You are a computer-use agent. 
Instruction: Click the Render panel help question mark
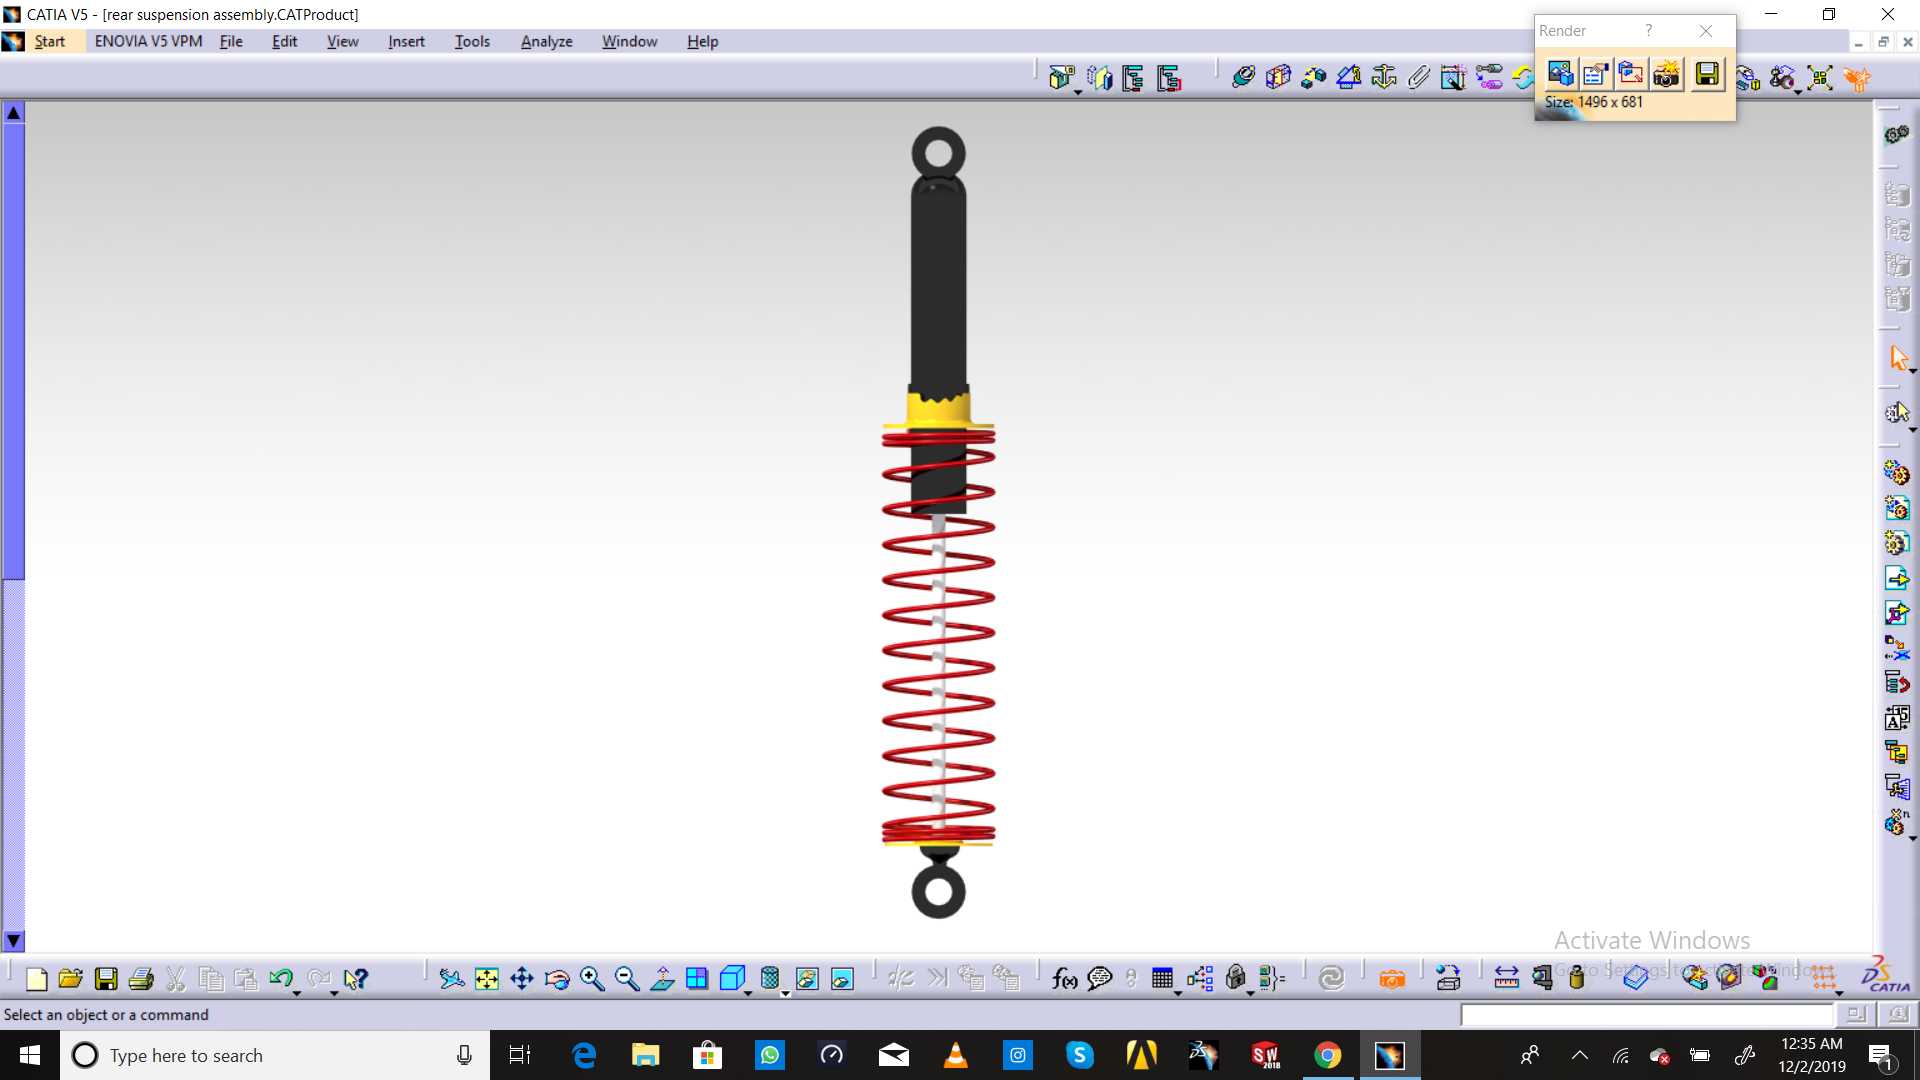1649,30
